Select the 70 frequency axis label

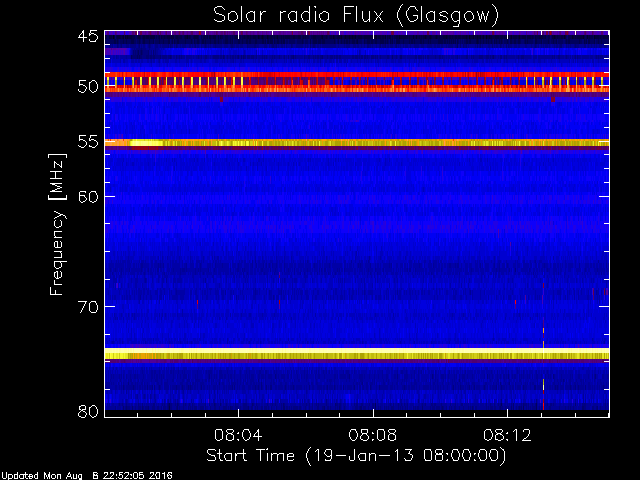coord(88,307)
